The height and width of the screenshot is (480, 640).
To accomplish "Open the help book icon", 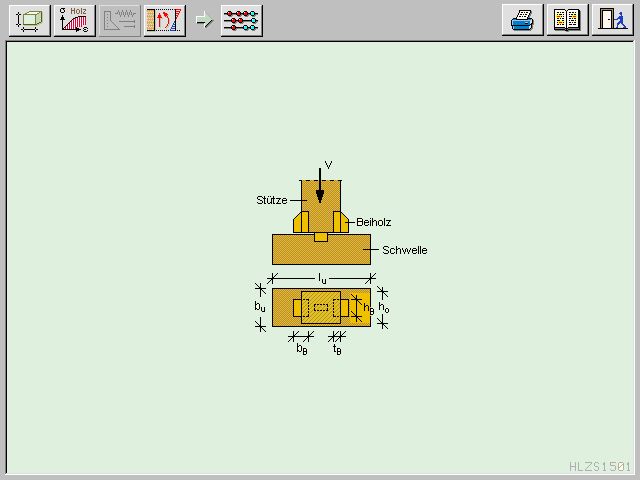I will click(567, 20).
